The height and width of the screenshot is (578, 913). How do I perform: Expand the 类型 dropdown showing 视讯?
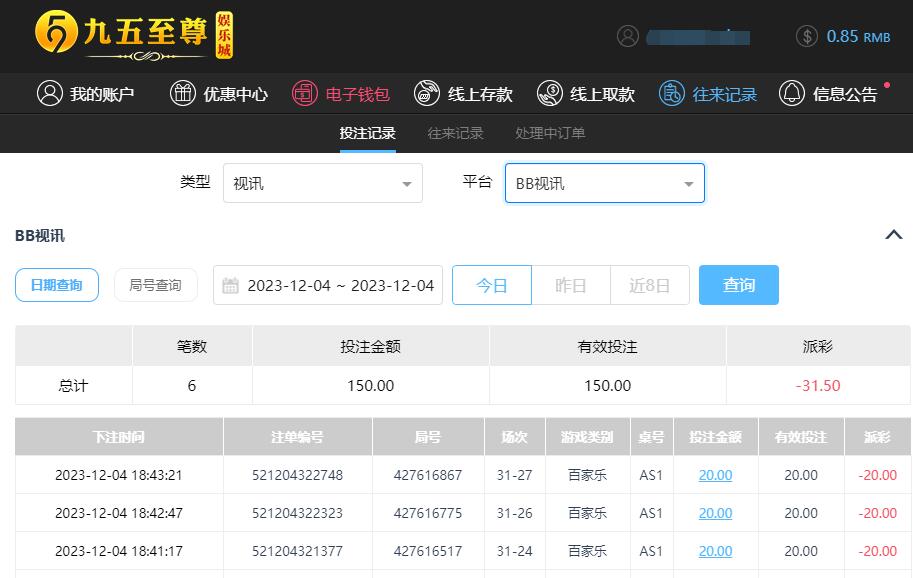click(322, 184)
